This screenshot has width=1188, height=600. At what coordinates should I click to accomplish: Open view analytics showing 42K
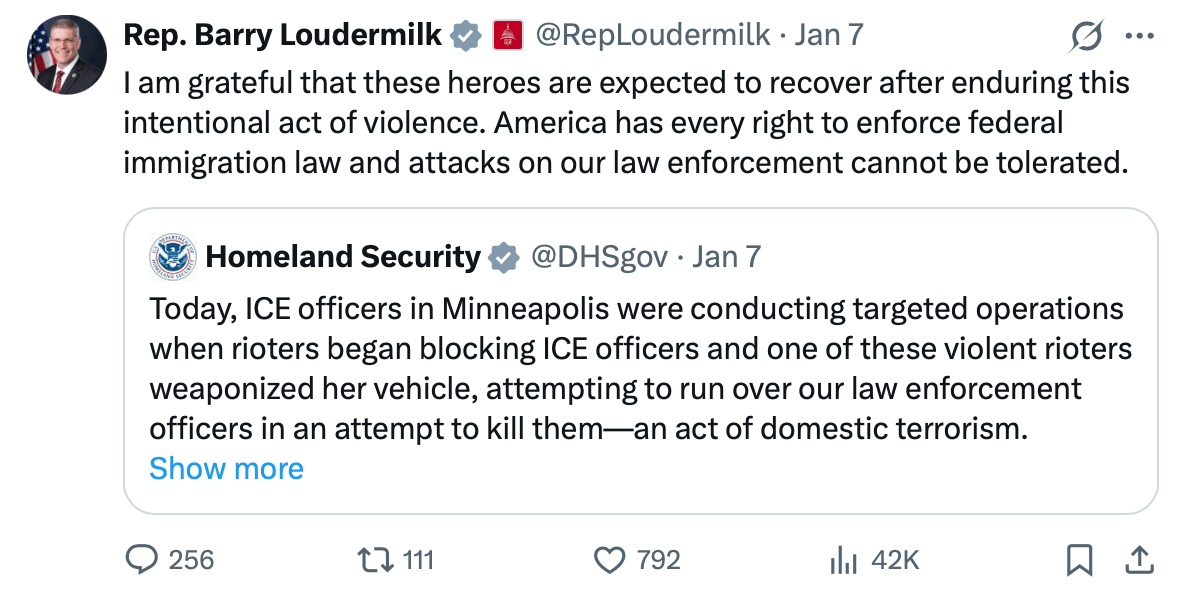pyautogui.click(x=843, y=560)
